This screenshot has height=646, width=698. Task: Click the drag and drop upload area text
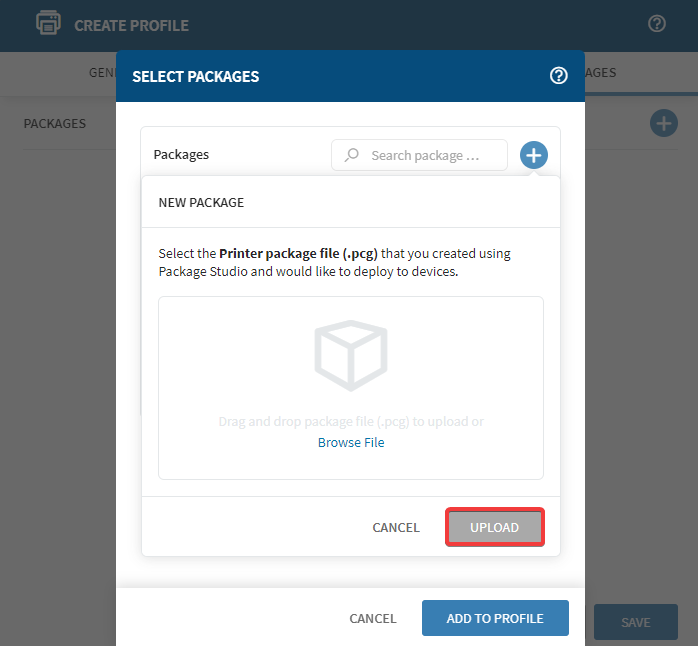pyautogui.click(x=351, y=422)
